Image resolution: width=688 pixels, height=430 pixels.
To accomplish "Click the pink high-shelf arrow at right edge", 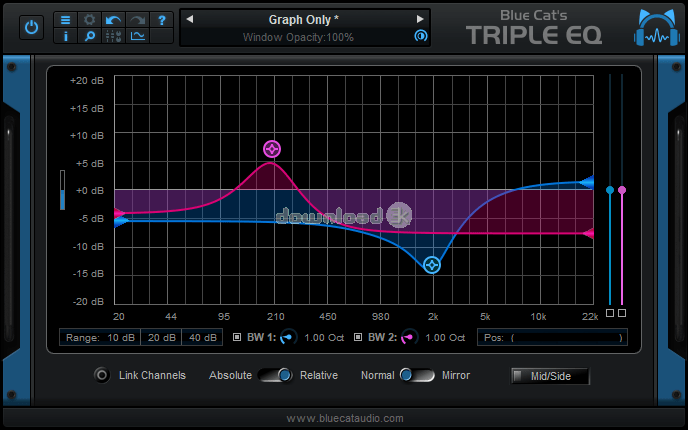I will point(588,233).
